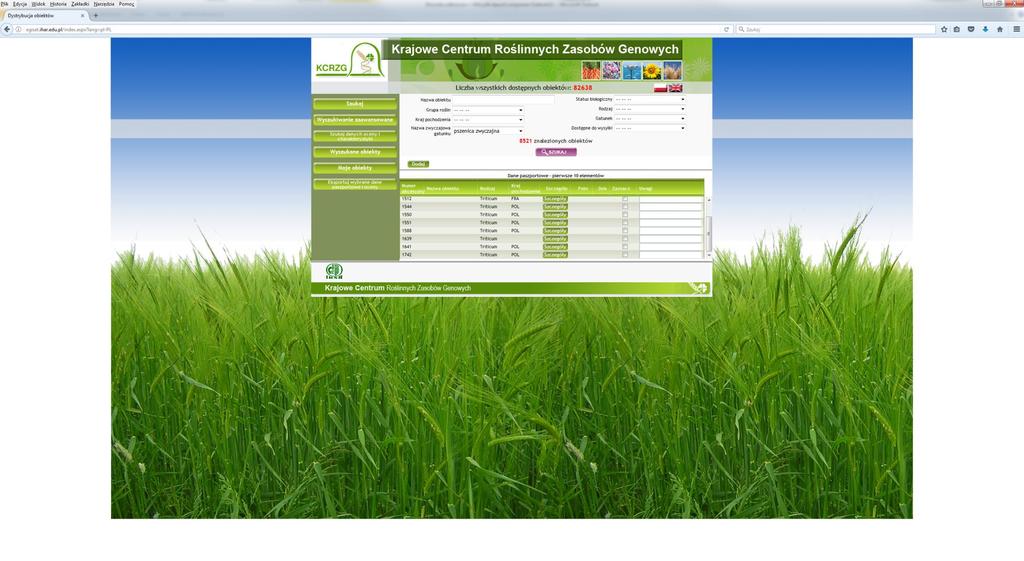
Task: Open the downloads arrow icon
Action: (x=985, y=29)
